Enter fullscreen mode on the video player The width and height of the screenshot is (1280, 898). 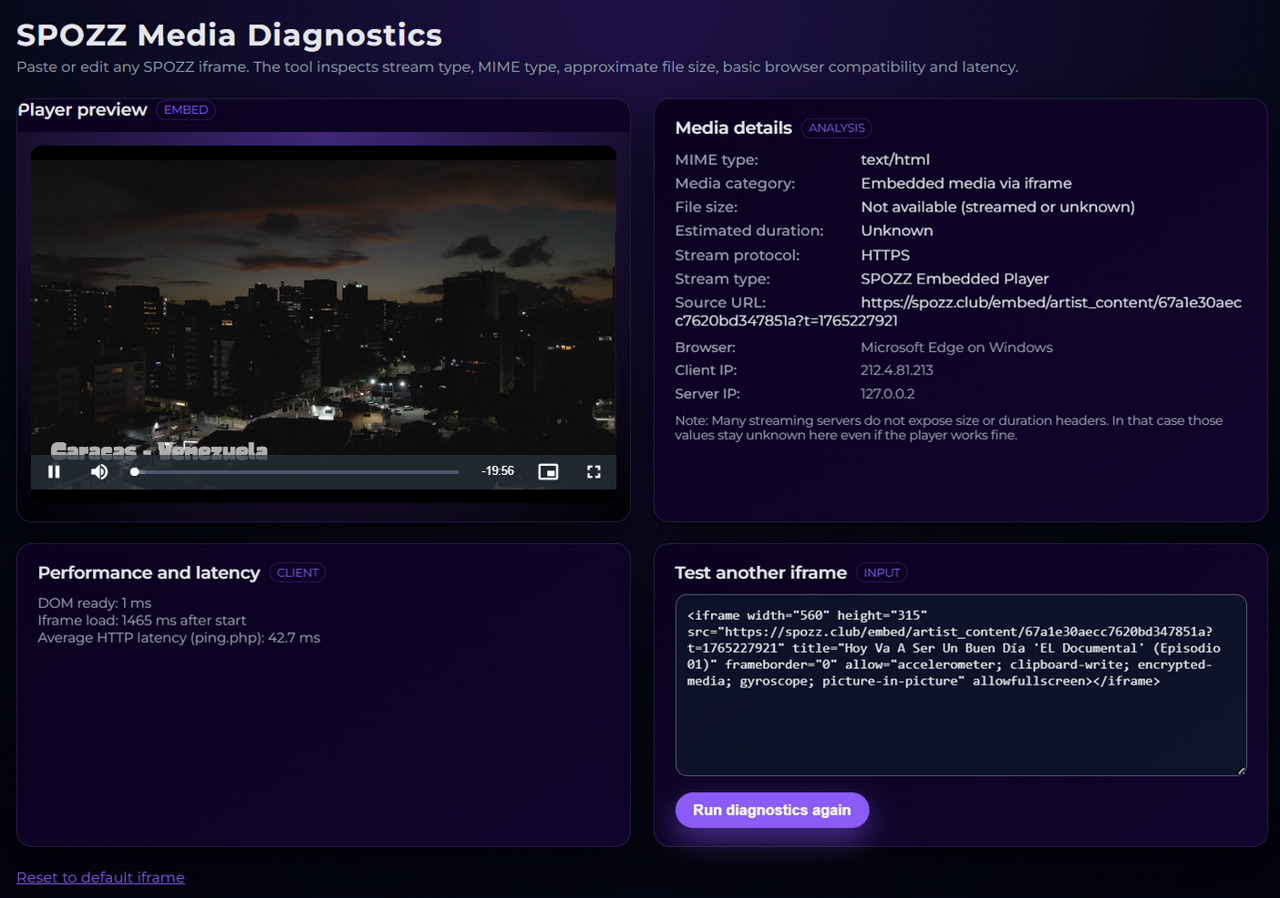pyautogui.click(x=593, y=471)
